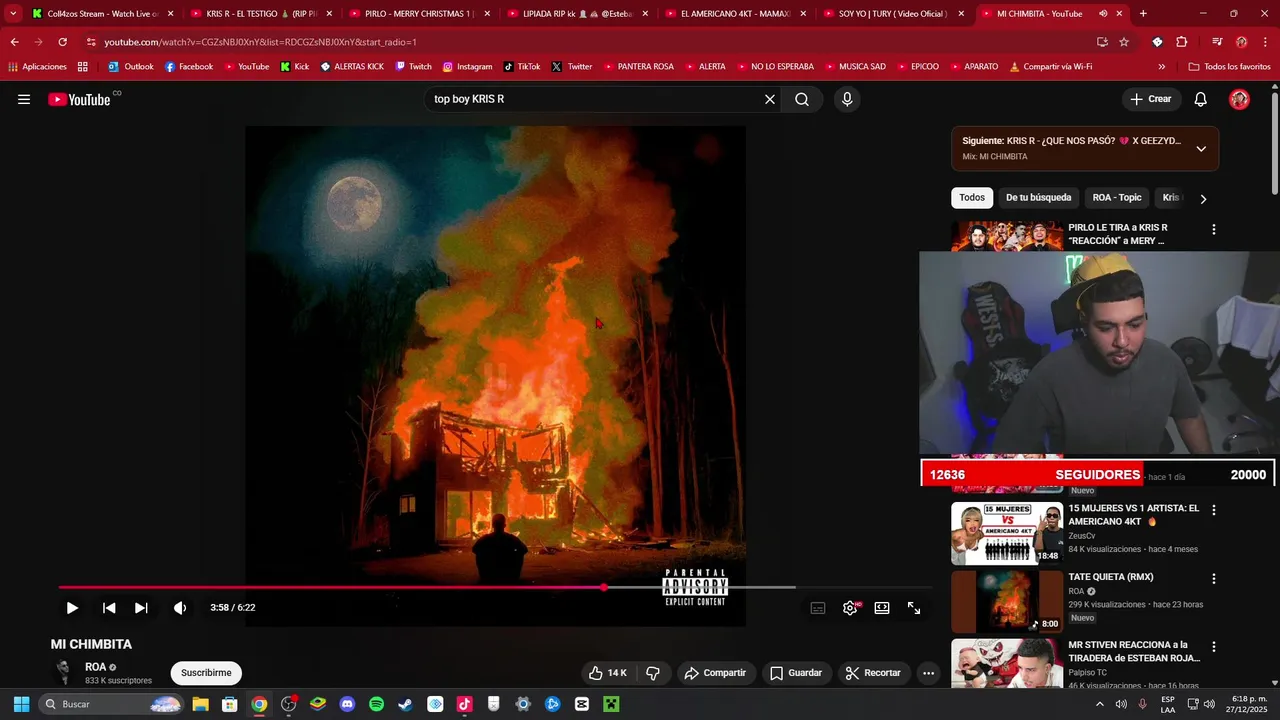This screenshot has height=720, width=1280.
Task: Enter fullscreen video mode
Action: point(914,608)
